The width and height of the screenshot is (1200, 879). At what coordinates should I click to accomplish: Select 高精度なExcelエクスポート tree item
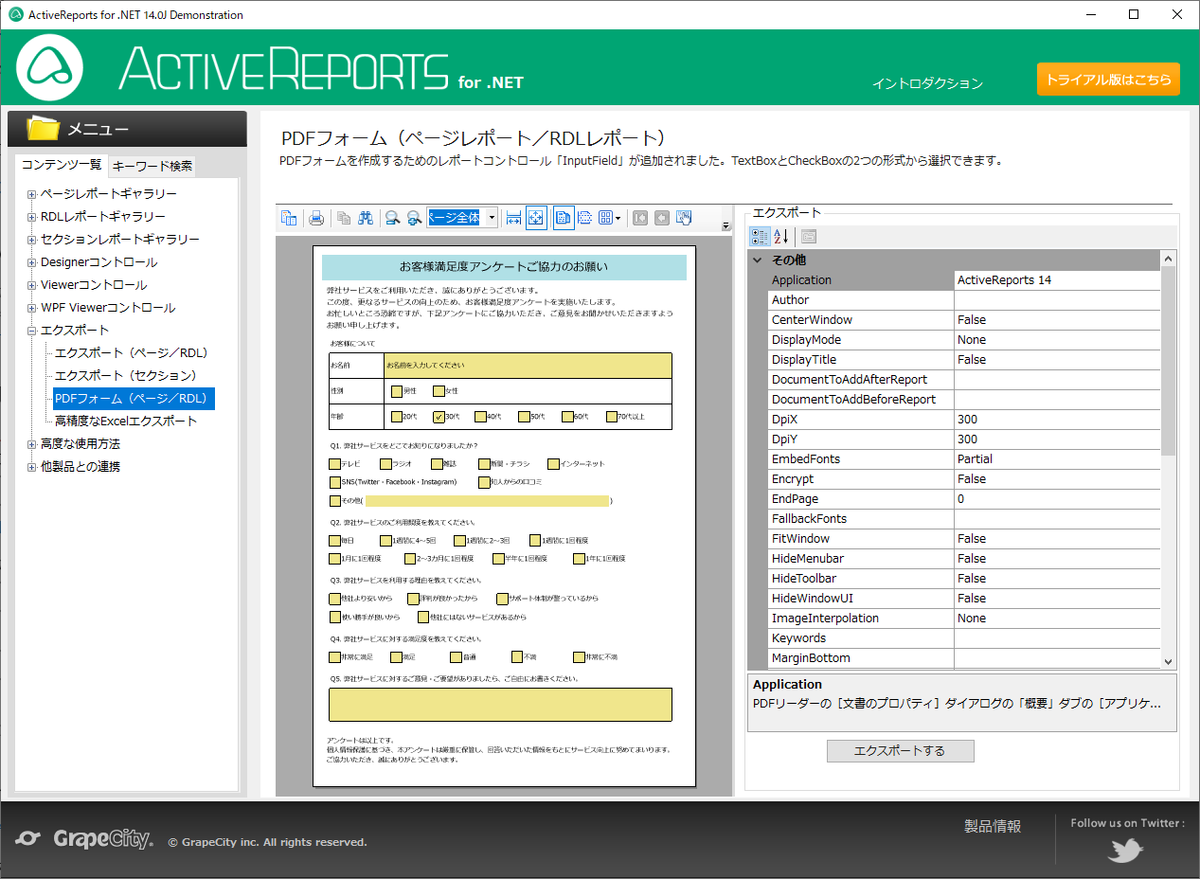pos(126,421)
